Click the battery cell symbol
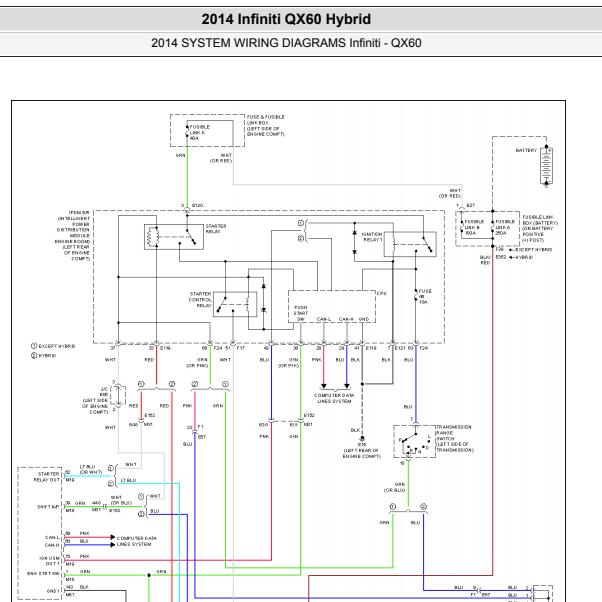 click(546, 165)
